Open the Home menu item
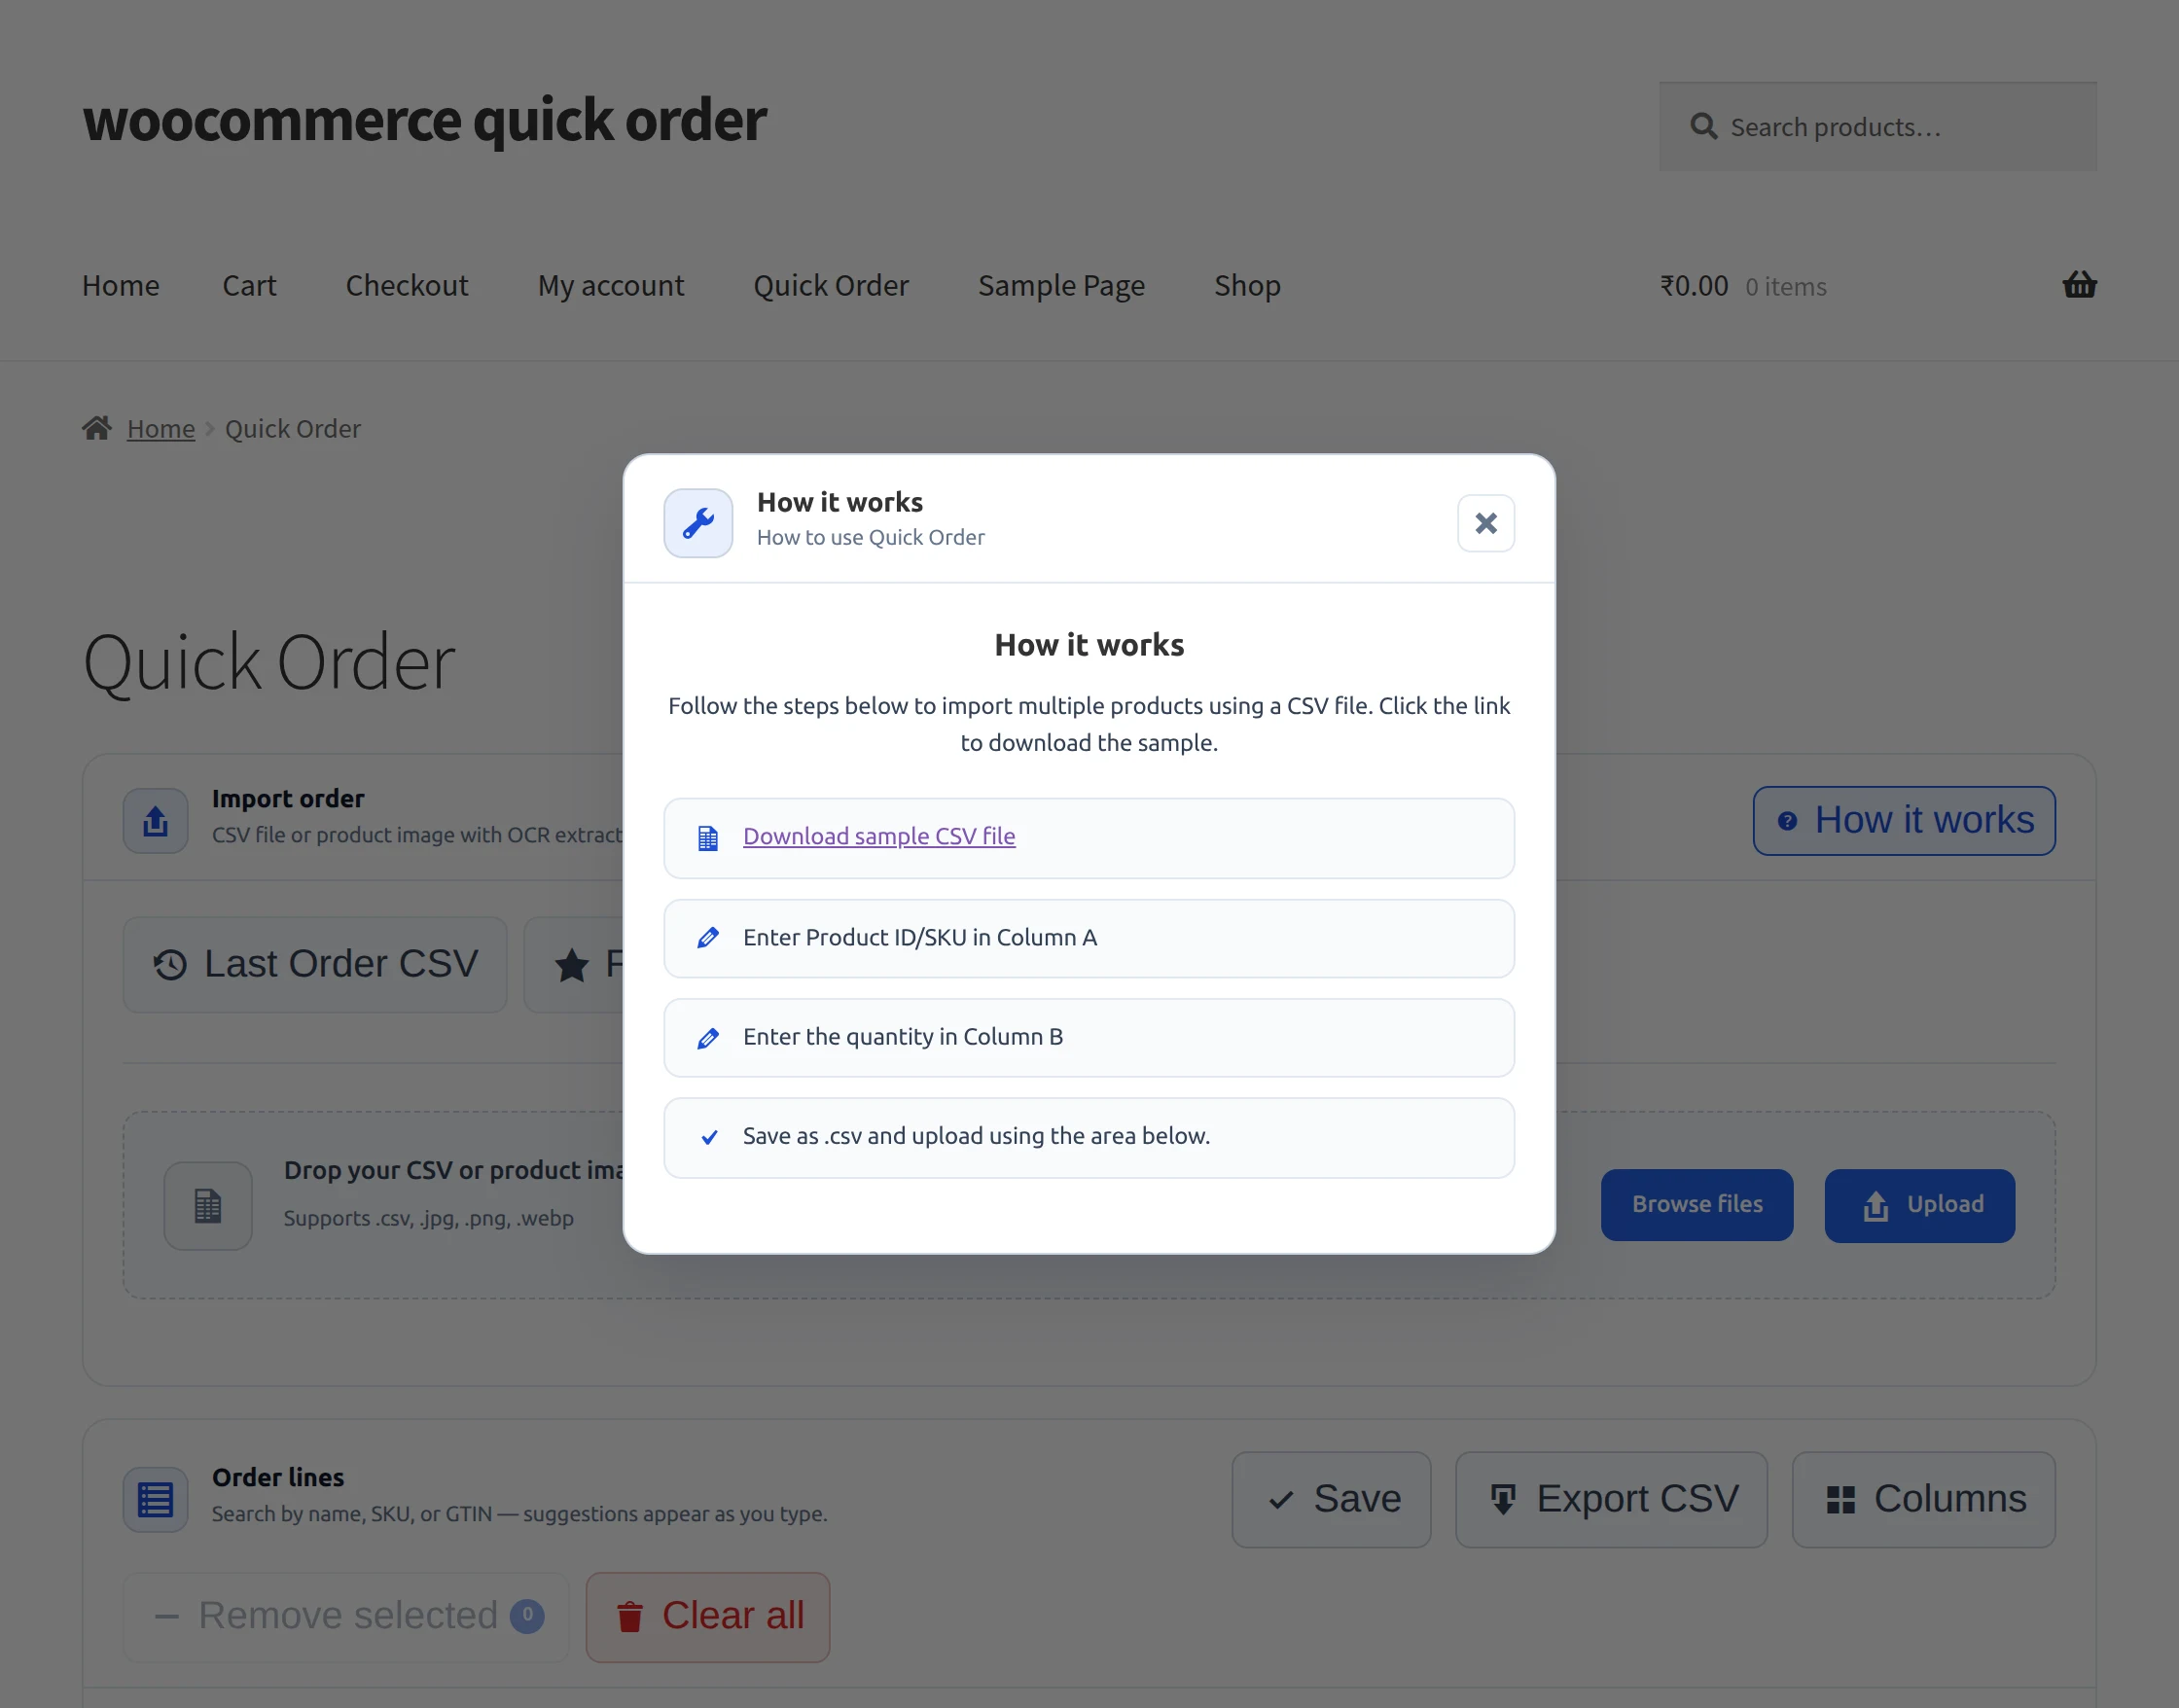Image resolution: width=2179 pixels, height=1708 pixels. 121,286
